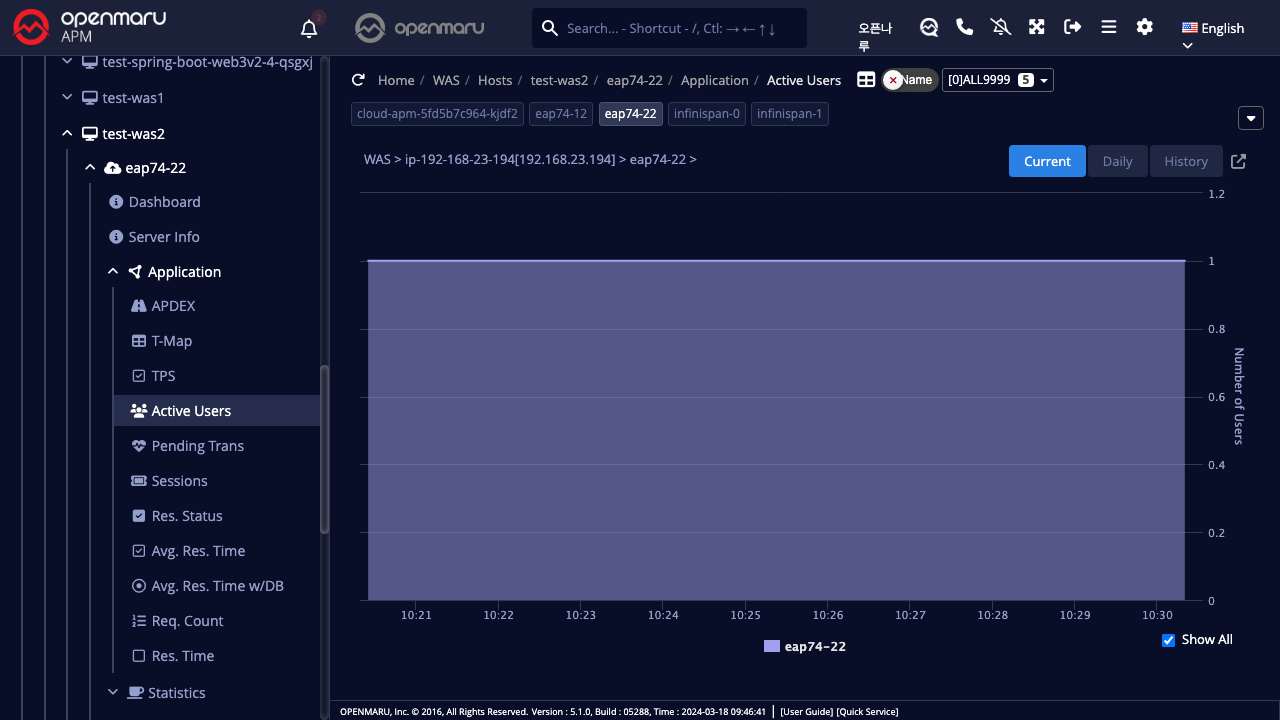Click the logout icon
This screenshot has height=720, width=1280.
(x=1073, y=27)
